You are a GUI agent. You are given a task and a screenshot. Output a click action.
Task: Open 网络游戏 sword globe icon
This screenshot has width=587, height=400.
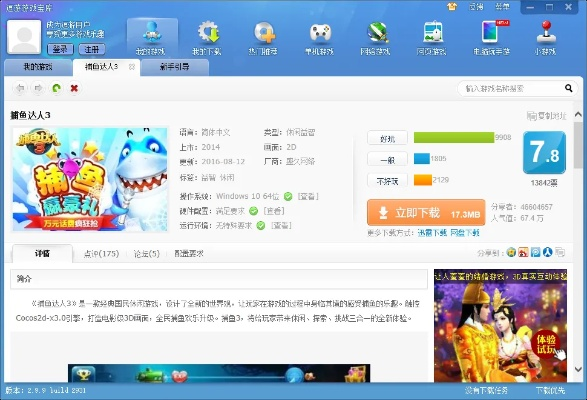point(375,38)
